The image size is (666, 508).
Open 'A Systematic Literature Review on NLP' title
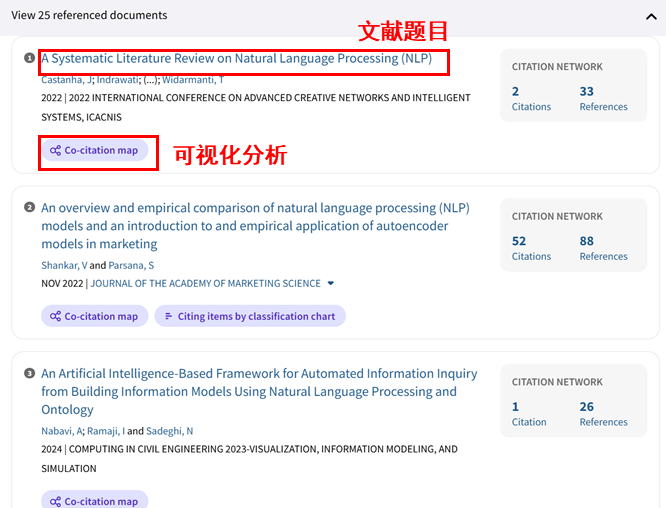point(237,59)
